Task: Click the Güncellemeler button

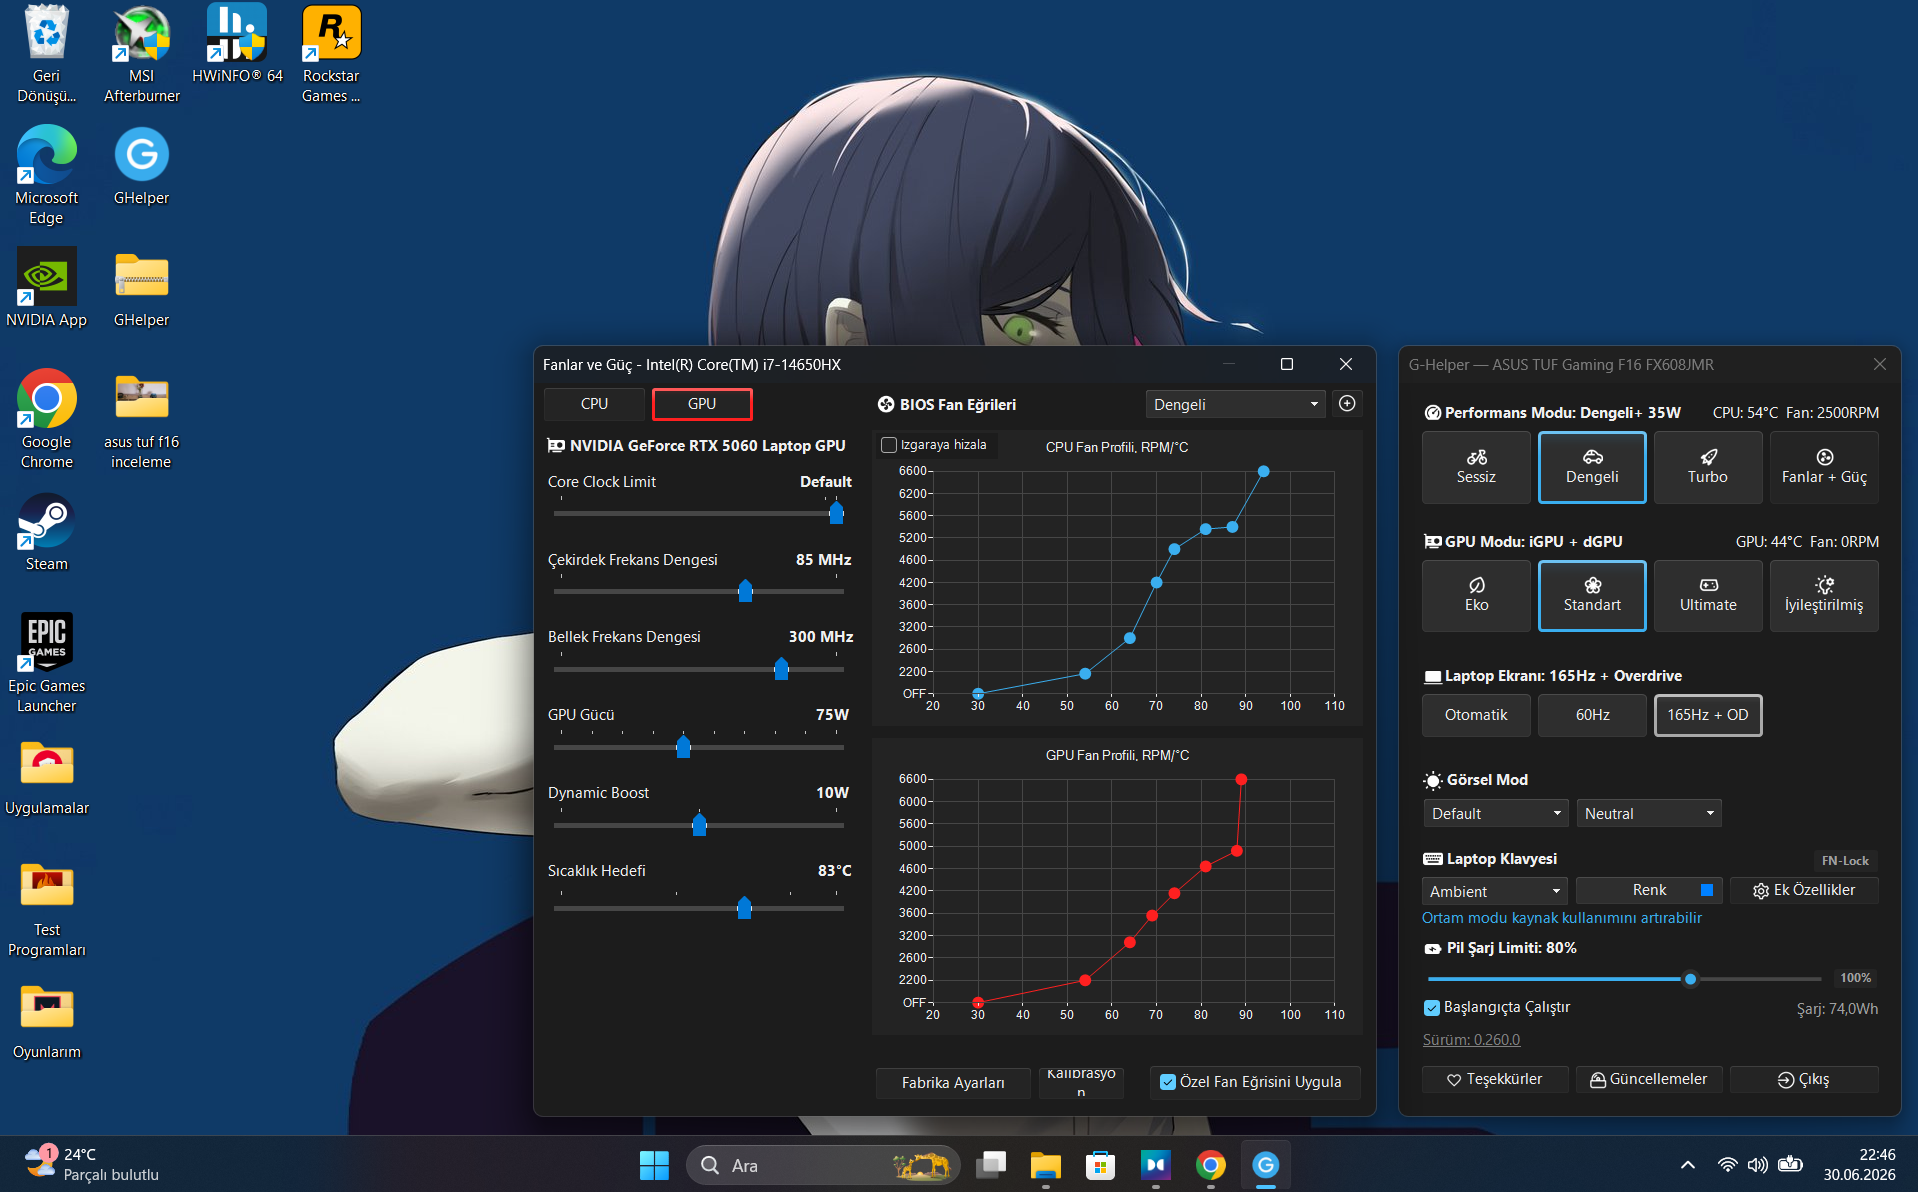Action: (1649, 1079)
